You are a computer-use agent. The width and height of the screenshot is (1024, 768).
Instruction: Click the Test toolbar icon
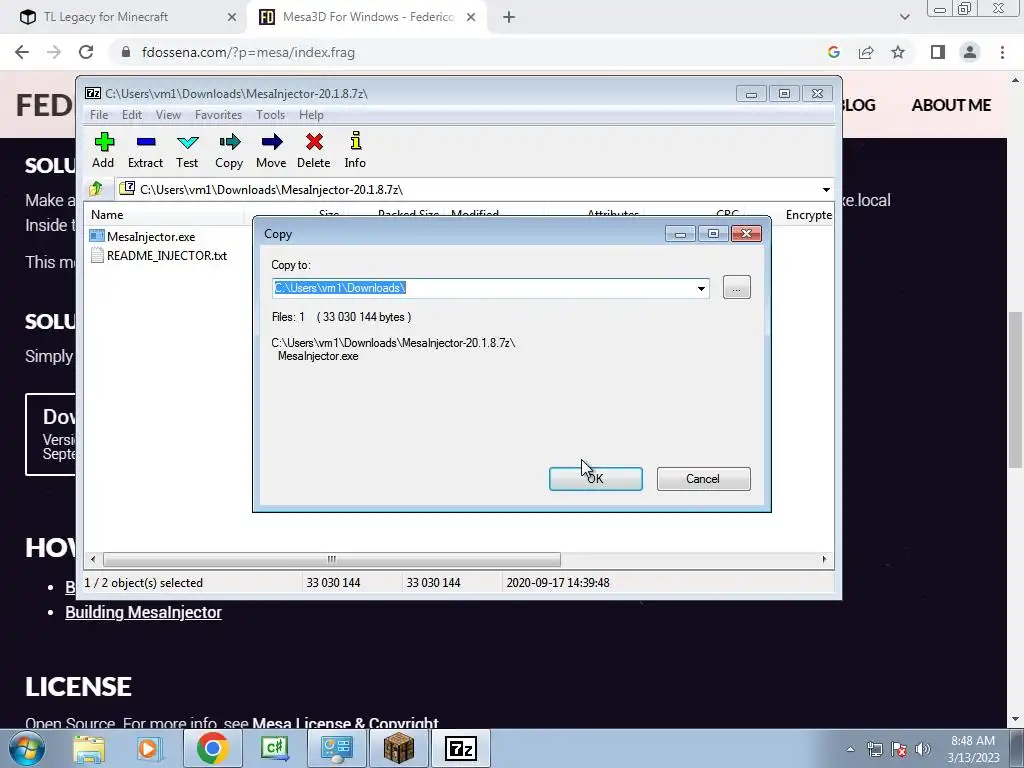(187, 150)
